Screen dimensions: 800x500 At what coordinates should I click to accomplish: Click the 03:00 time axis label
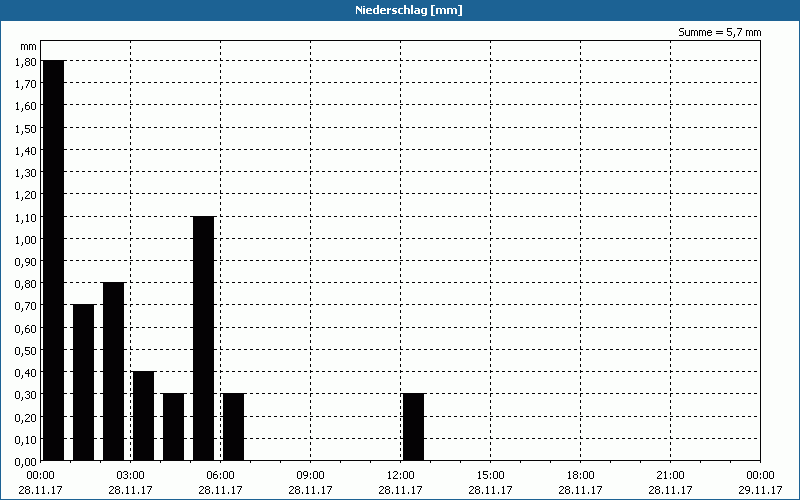pos(130,476)
